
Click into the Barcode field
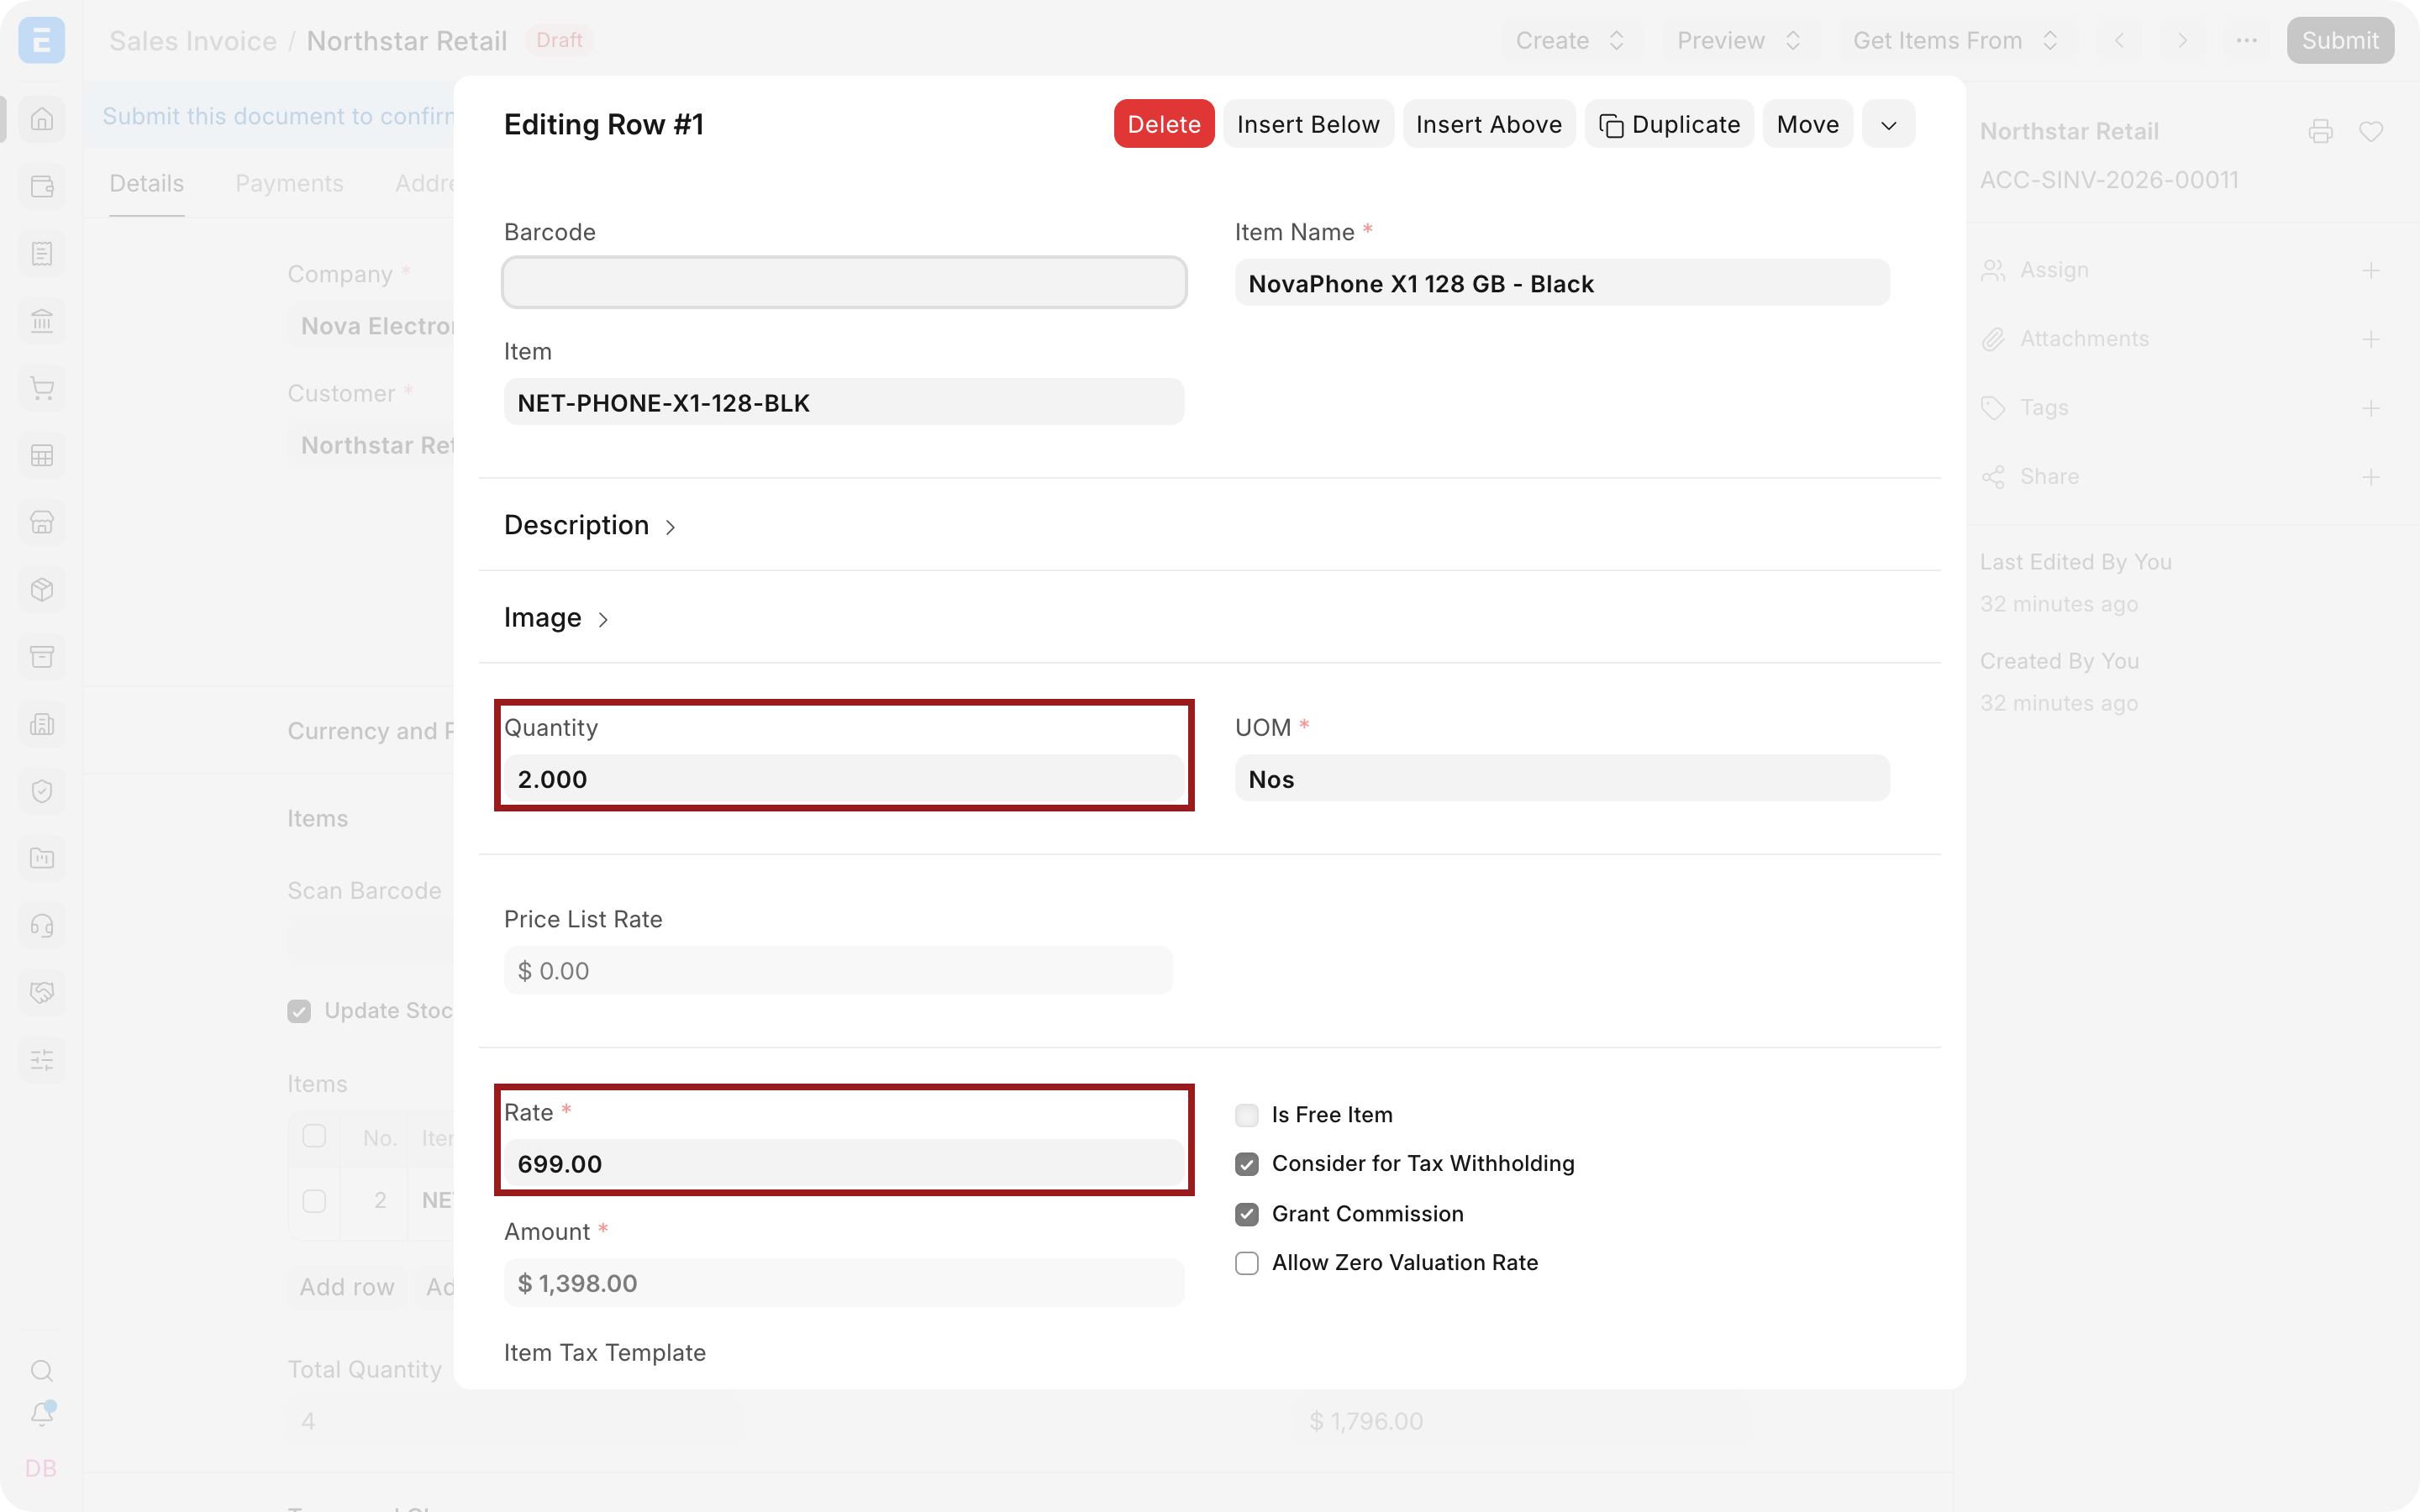[844, 282]
